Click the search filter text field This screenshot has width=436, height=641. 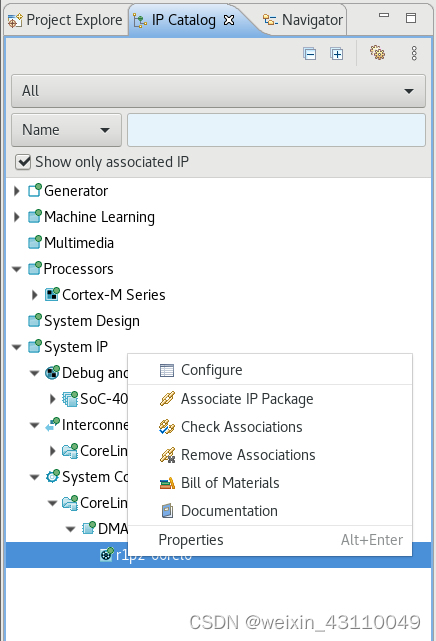pyautogui.click(x=276, y=130)
